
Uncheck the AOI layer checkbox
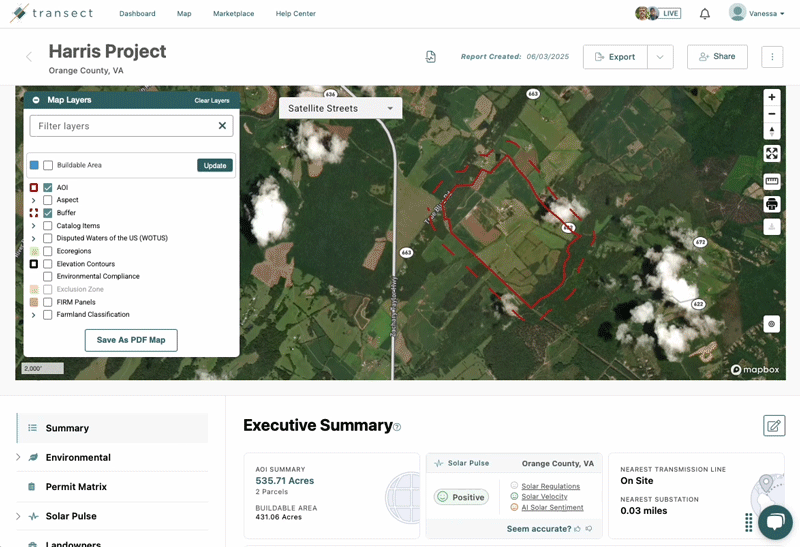click(48, 188)
